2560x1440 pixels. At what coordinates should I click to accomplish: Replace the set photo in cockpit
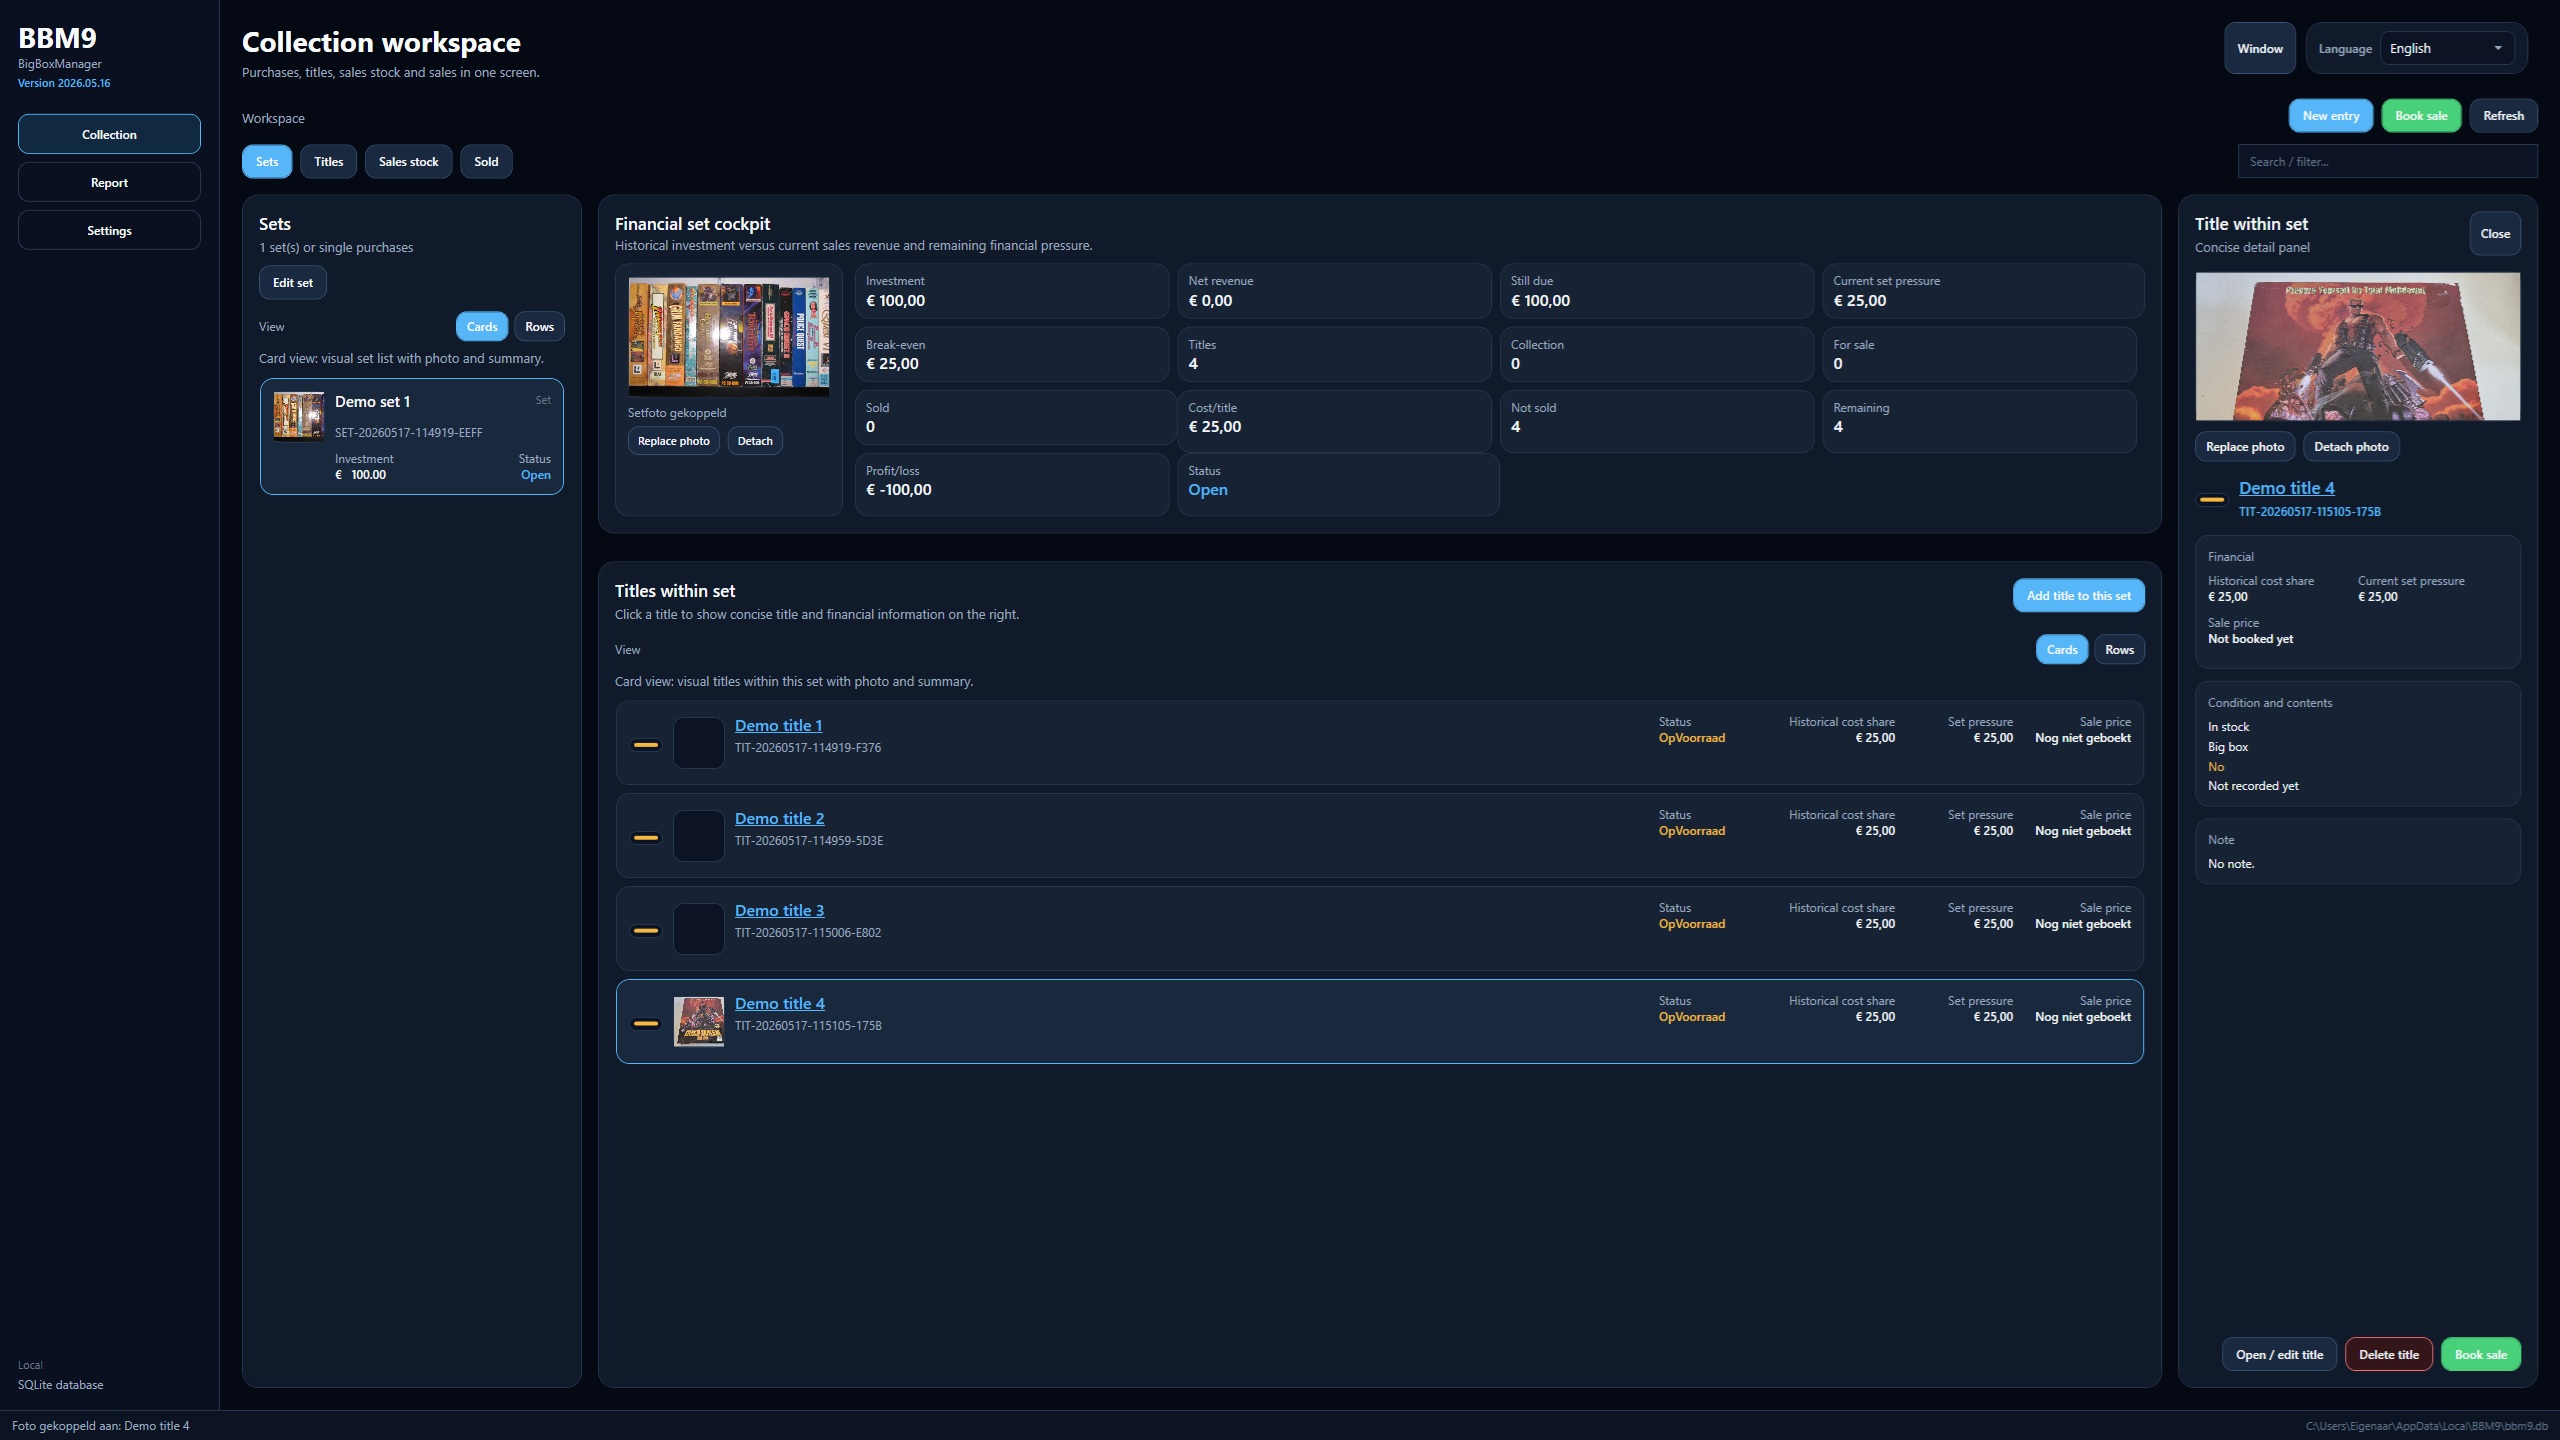pyautogui.click(x=673, y=441)
